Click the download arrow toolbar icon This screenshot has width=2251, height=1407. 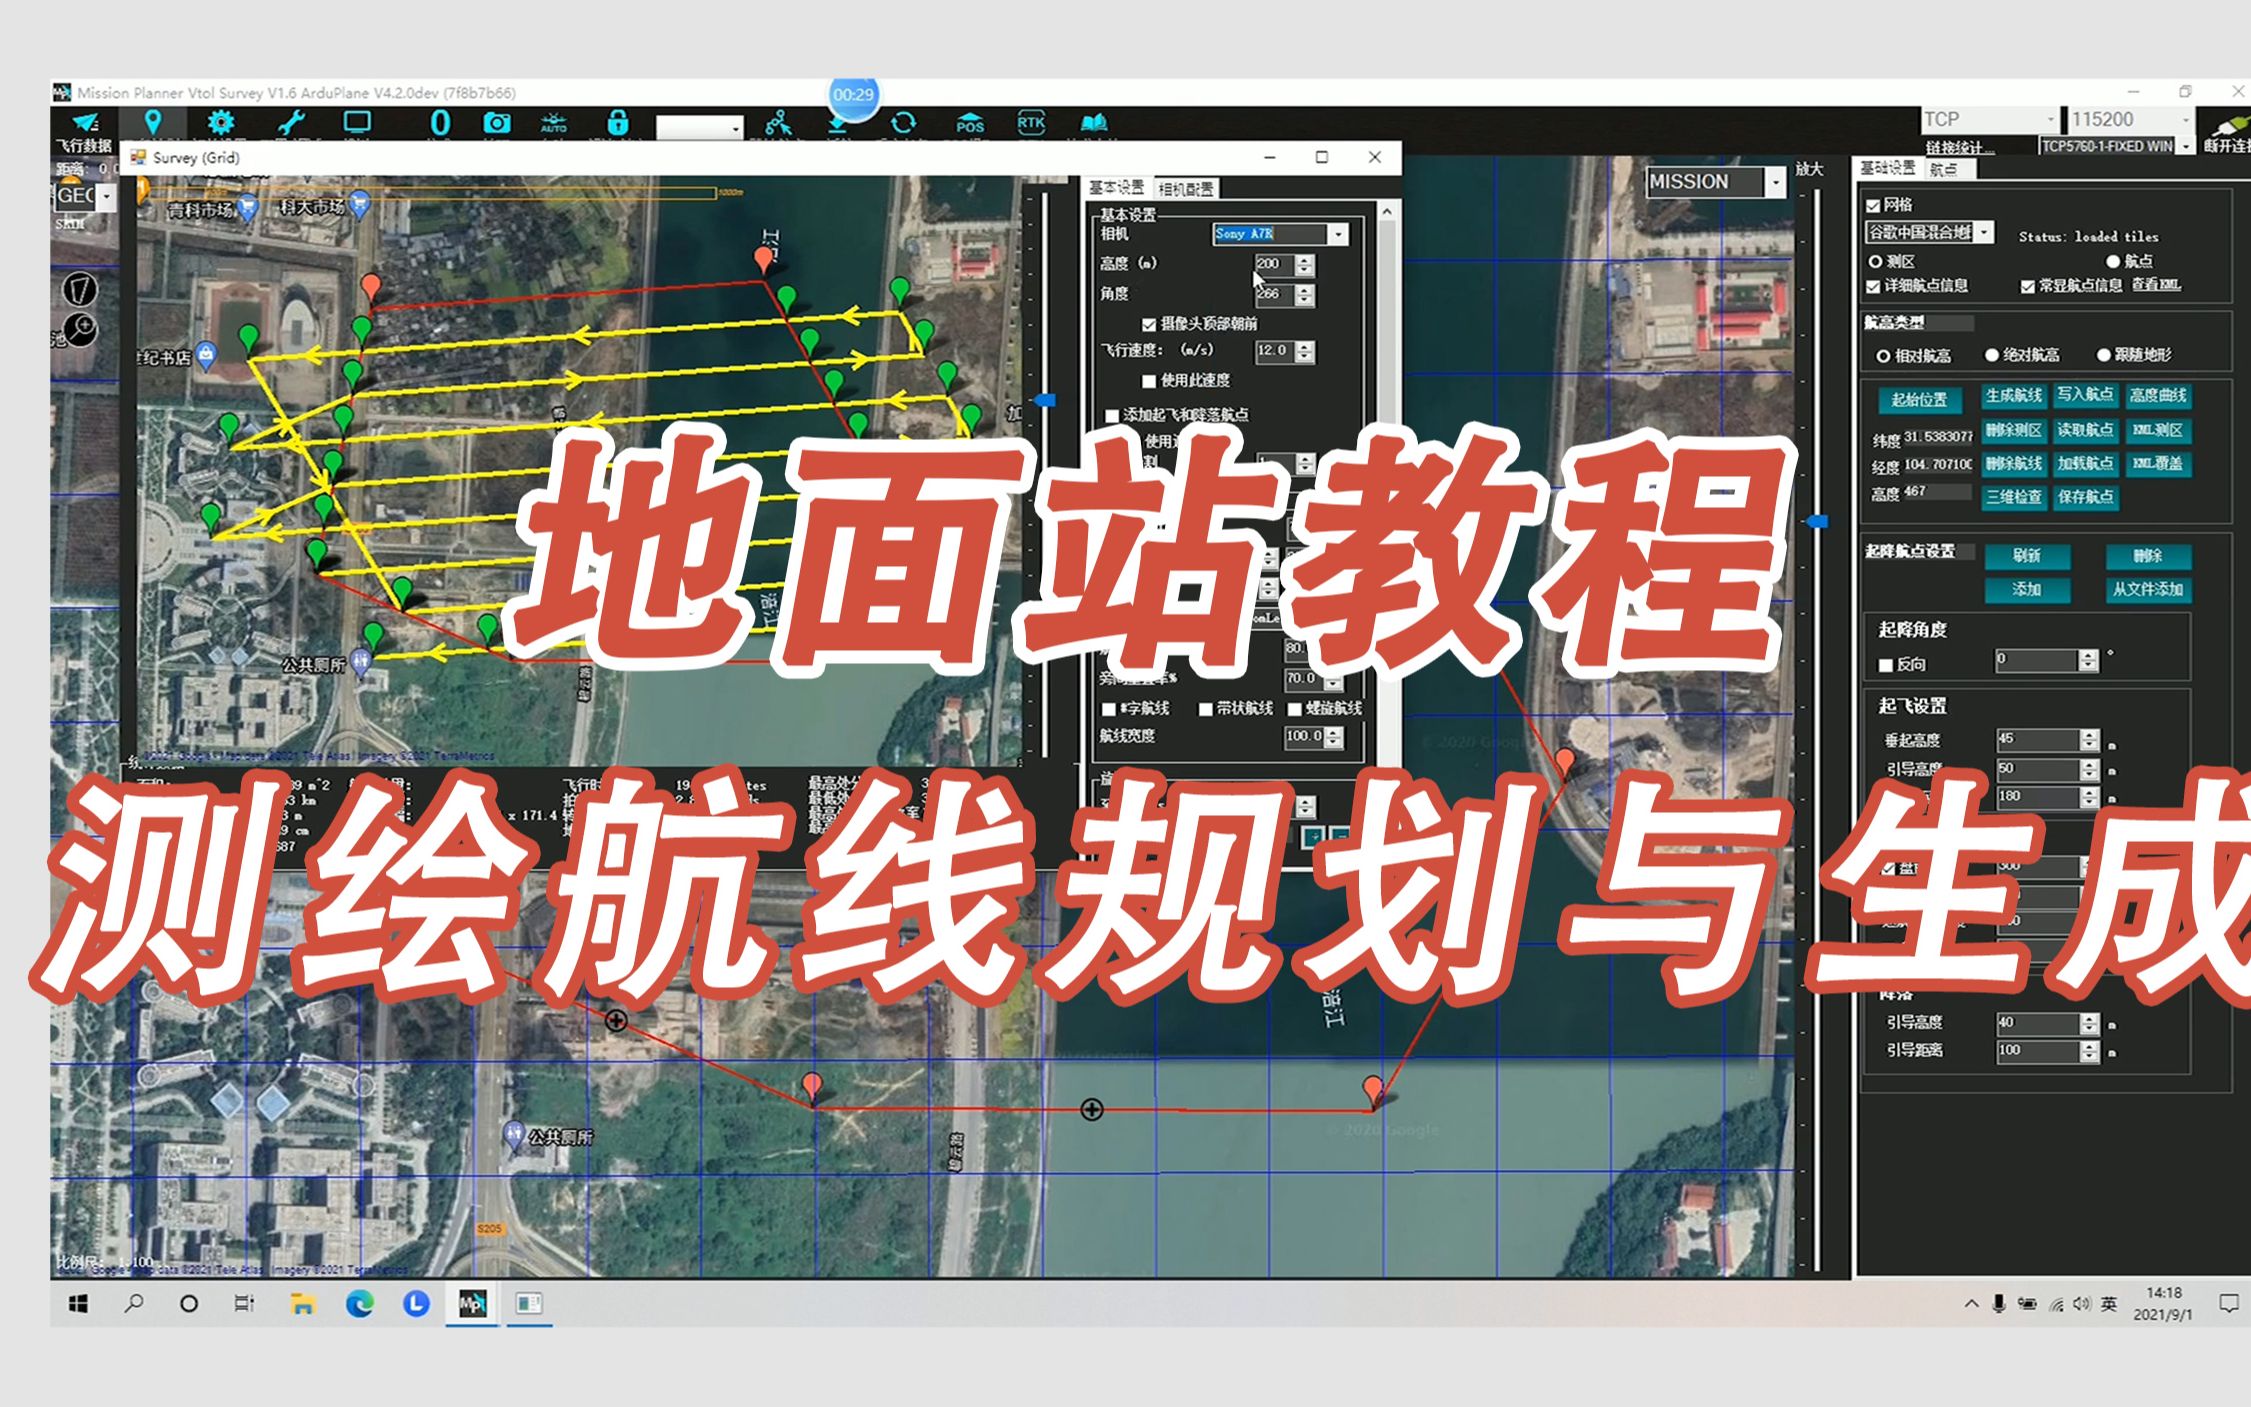point(839,125)
